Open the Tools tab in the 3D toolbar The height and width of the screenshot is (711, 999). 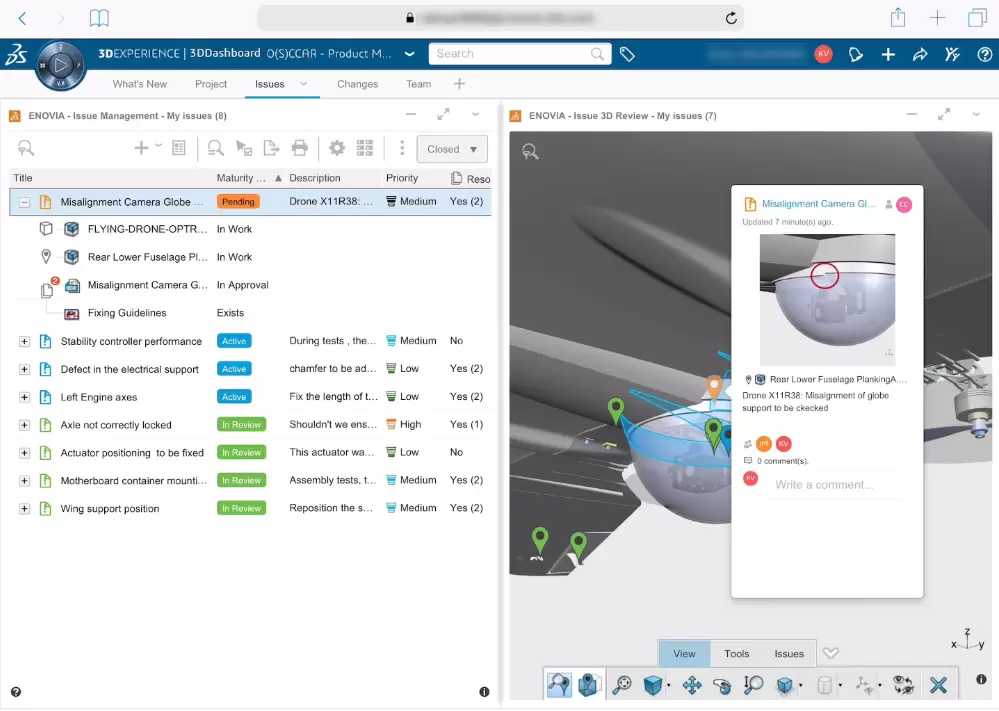[736, 654]
